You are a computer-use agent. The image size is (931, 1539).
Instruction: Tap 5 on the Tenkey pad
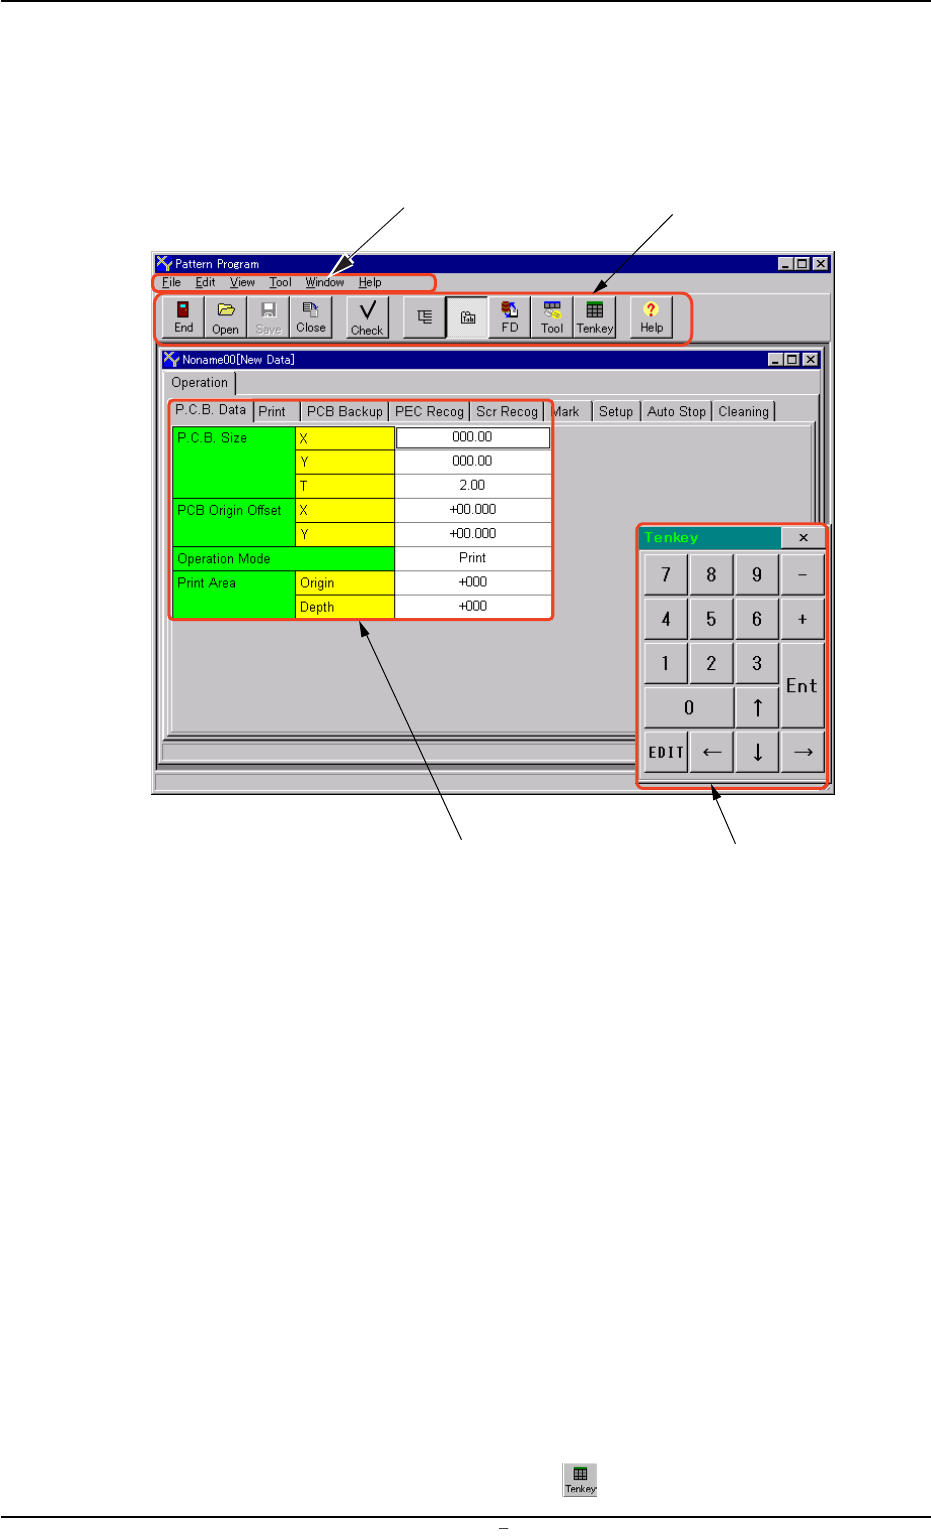[x=711, y=619]
